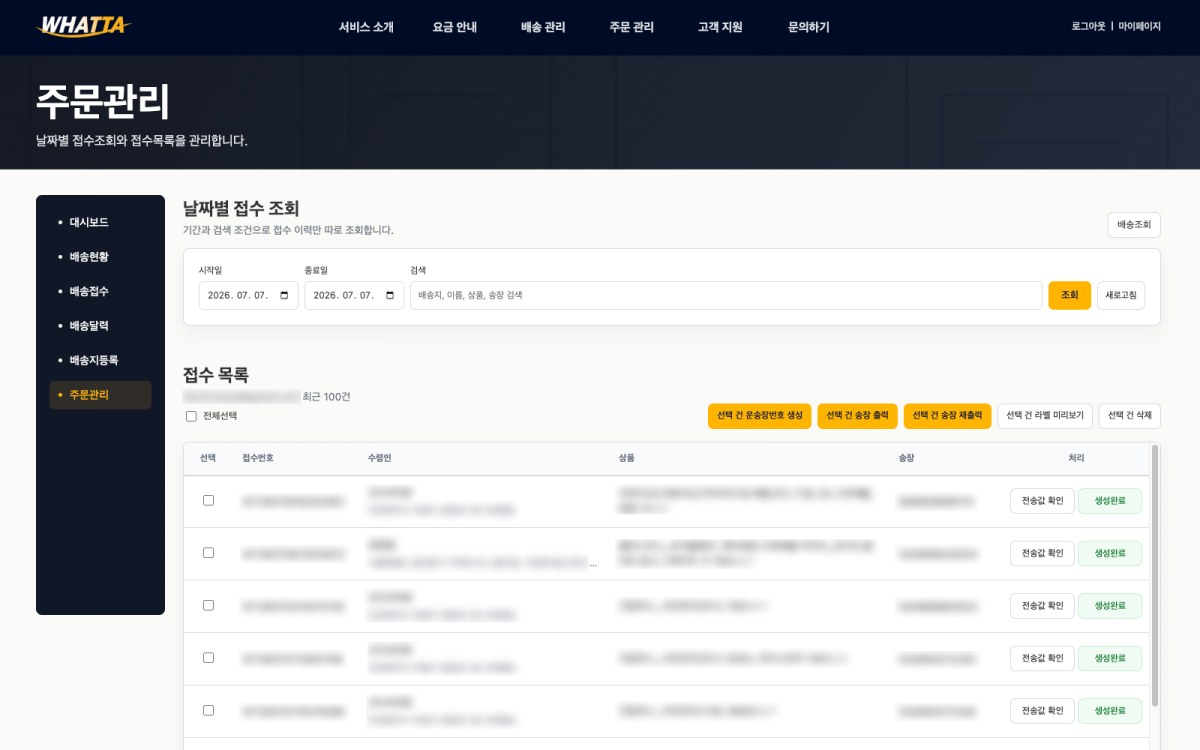The height and width of the screenshot is (750, 1200).
Task: Click 선택 건 송장 재출력
Action: [947, 416]
